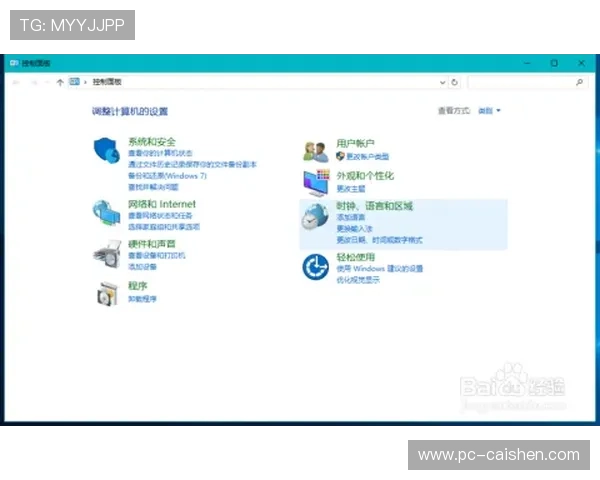
Task: Click the Back navigation arrow
Action: click(16, 82)
